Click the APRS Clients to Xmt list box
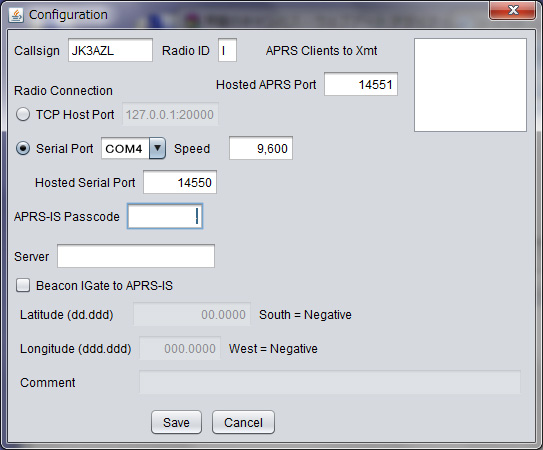This screenshot has width=543, height=450. [x=470, y=85]
